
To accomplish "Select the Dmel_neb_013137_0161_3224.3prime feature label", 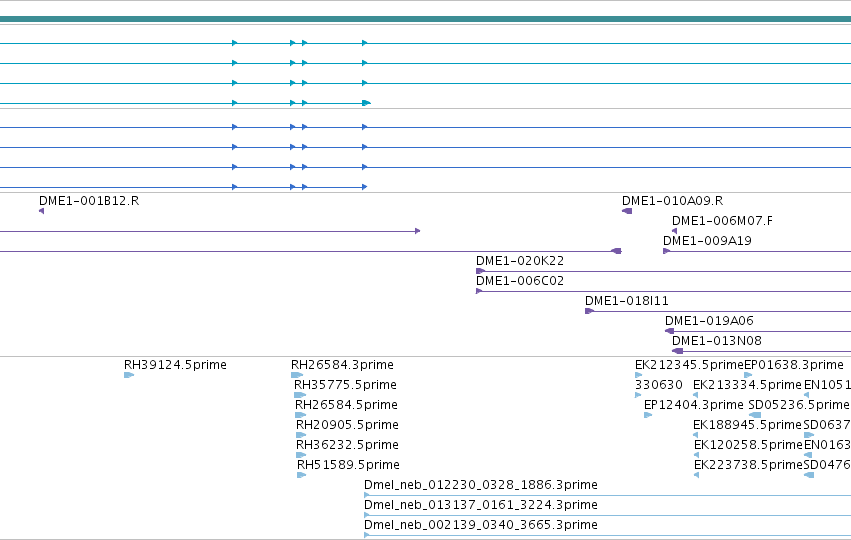I will [x=481, y=505].
